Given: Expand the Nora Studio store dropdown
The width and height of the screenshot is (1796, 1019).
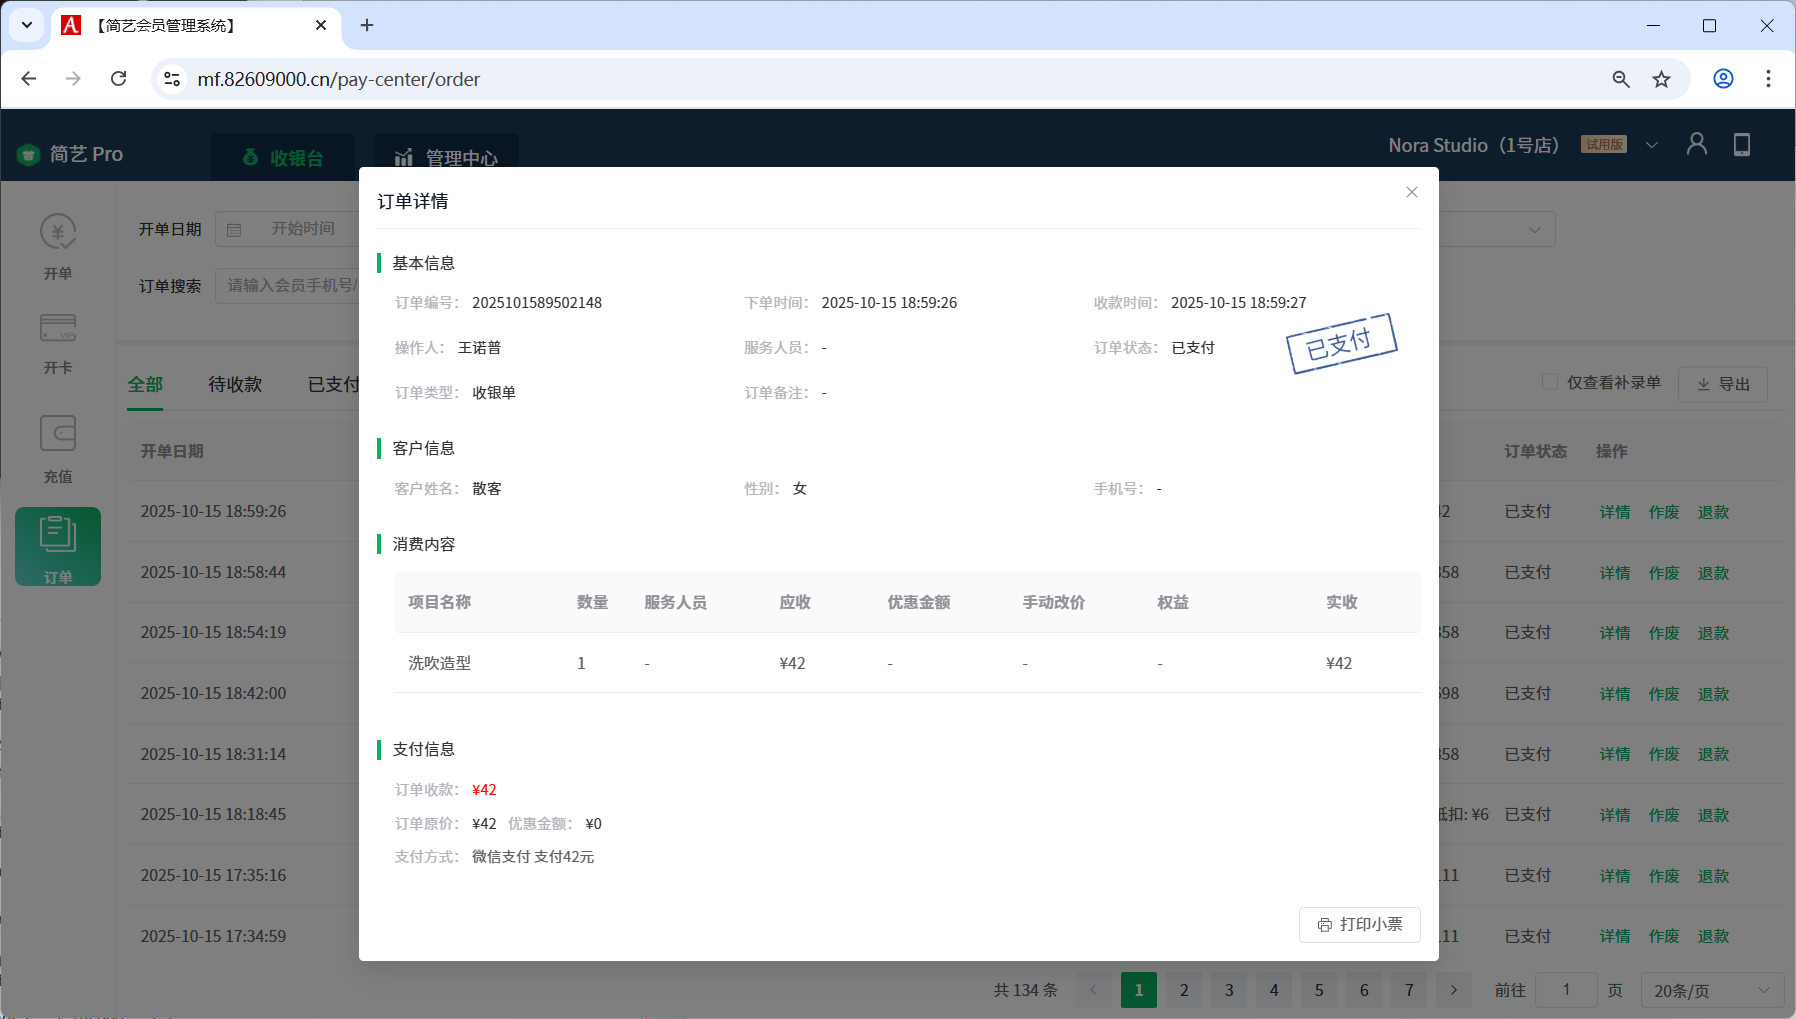Looking at the screenshot, I should 1651,145.
